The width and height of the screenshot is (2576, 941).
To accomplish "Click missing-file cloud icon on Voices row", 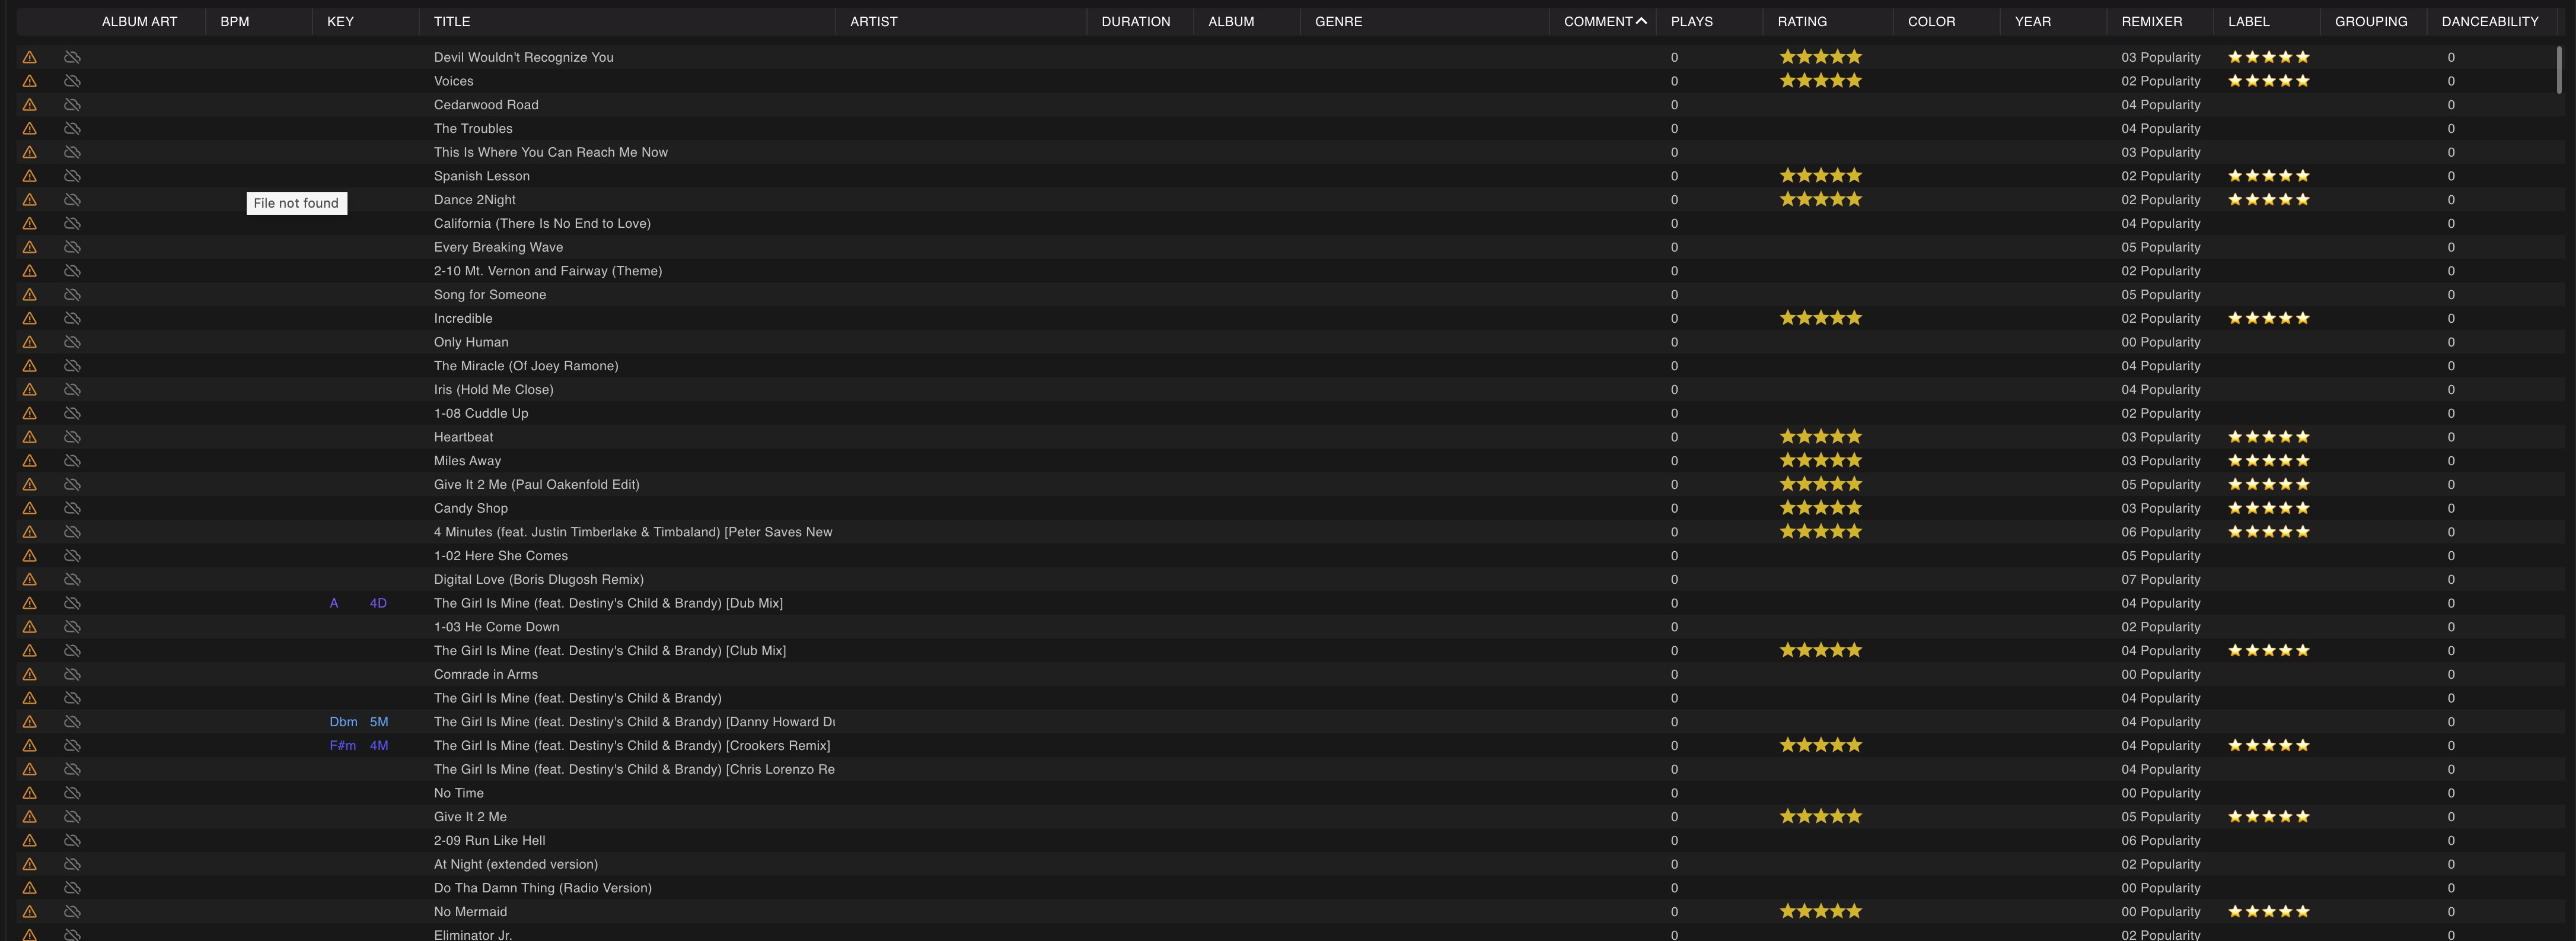I will point(72,81).
